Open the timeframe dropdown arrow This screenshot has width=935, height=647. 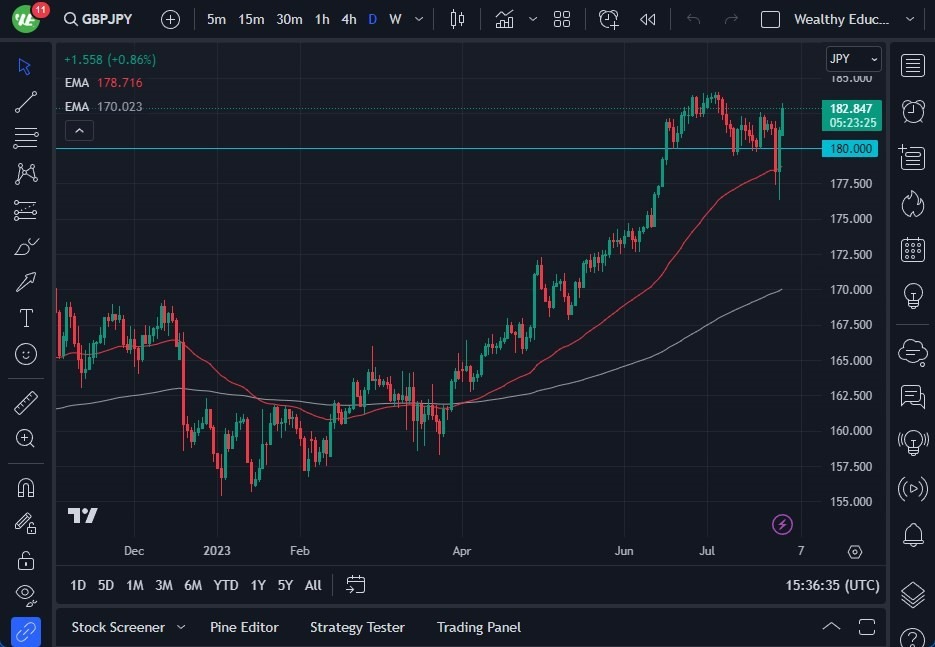click(418, 18)
